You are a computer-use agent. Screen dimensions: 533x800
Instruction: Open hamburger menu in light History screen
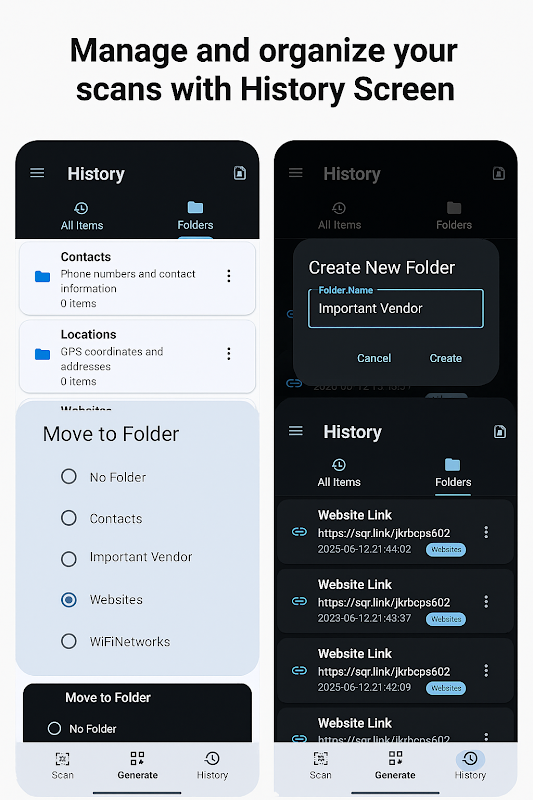tap(37, 173)
